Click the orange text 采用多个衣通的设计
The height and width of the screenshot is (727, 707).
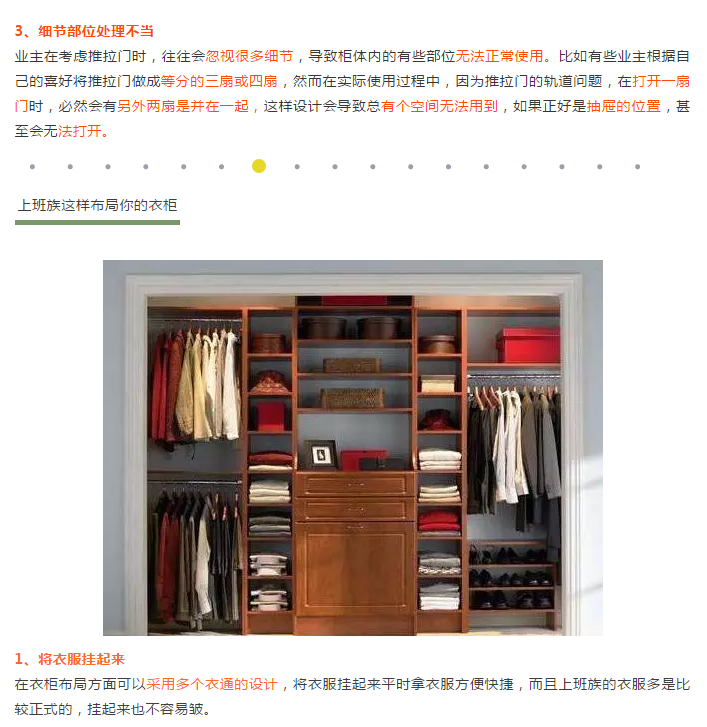coord(212,684)
